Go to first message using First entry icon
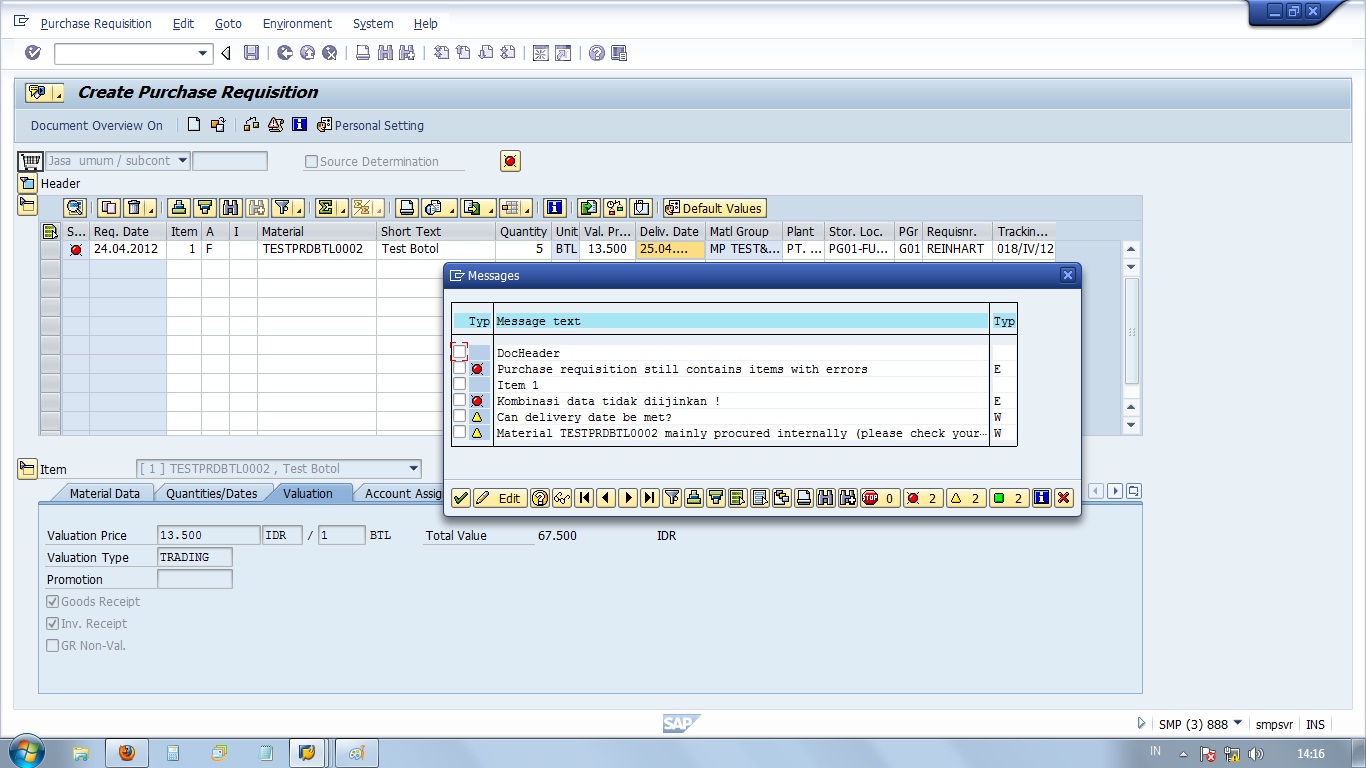 pos(584,498)
